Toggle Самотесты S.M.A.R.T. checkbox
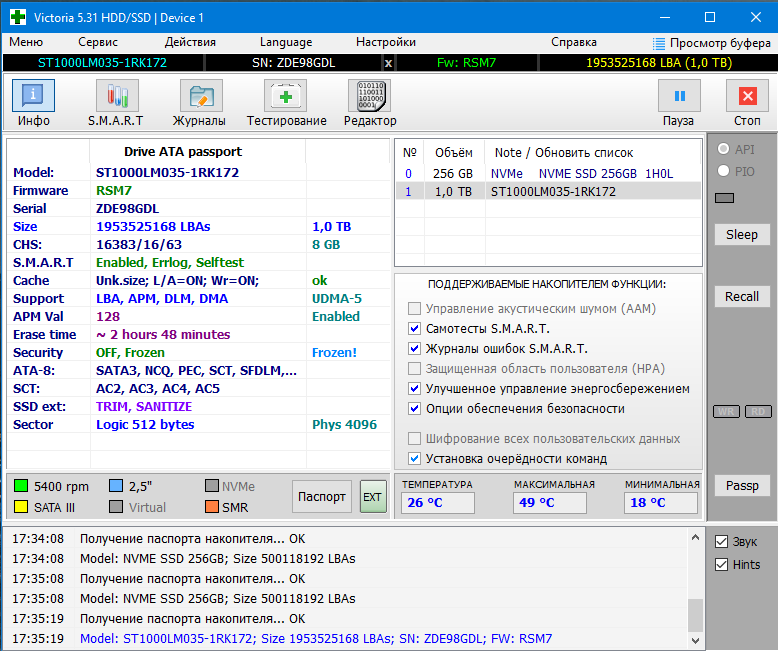 [x=414, y=328]
